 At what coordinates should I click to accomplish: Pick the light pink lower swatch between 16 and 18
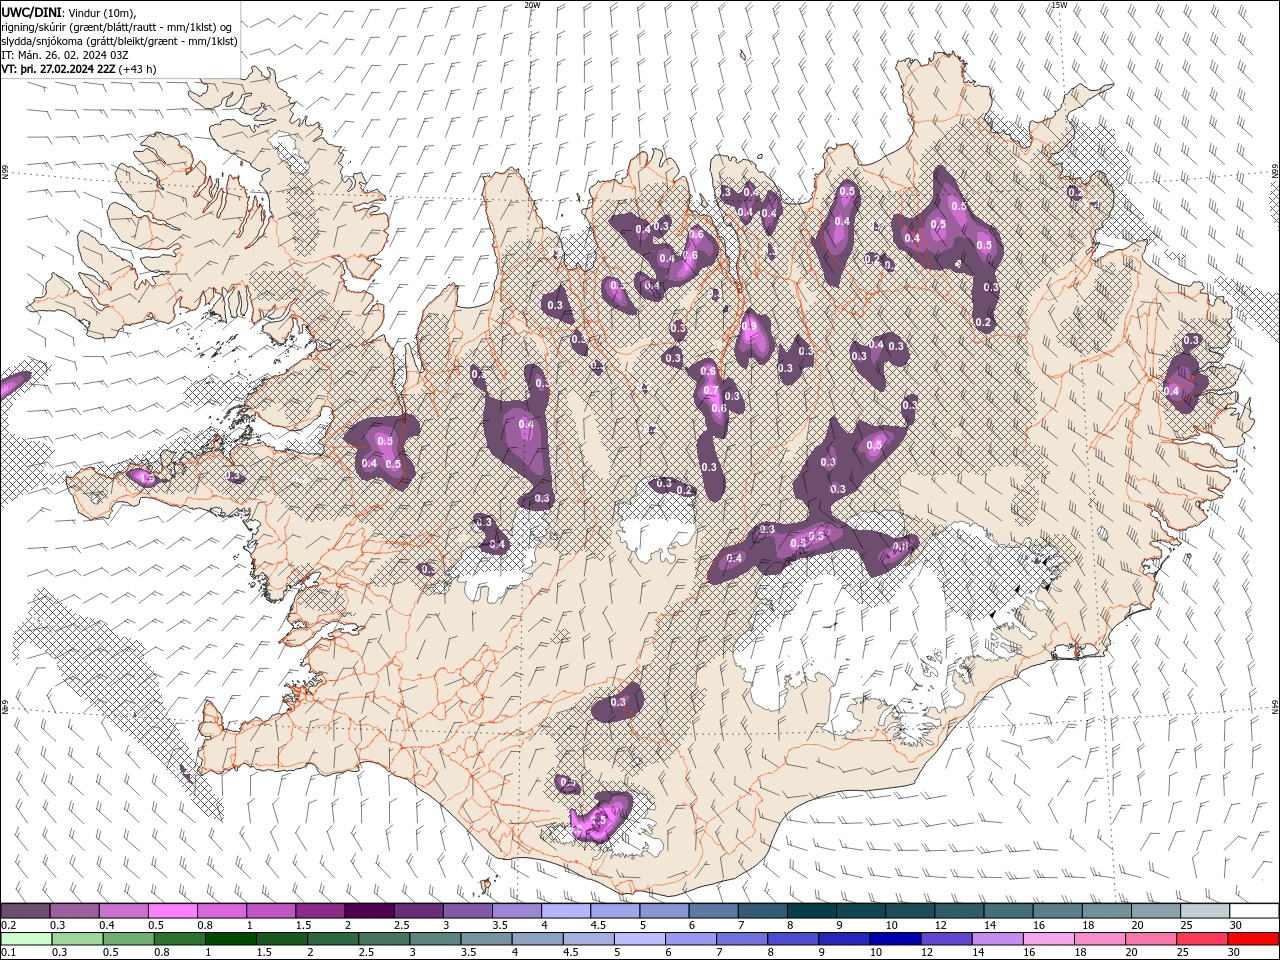pos(1047,938)
